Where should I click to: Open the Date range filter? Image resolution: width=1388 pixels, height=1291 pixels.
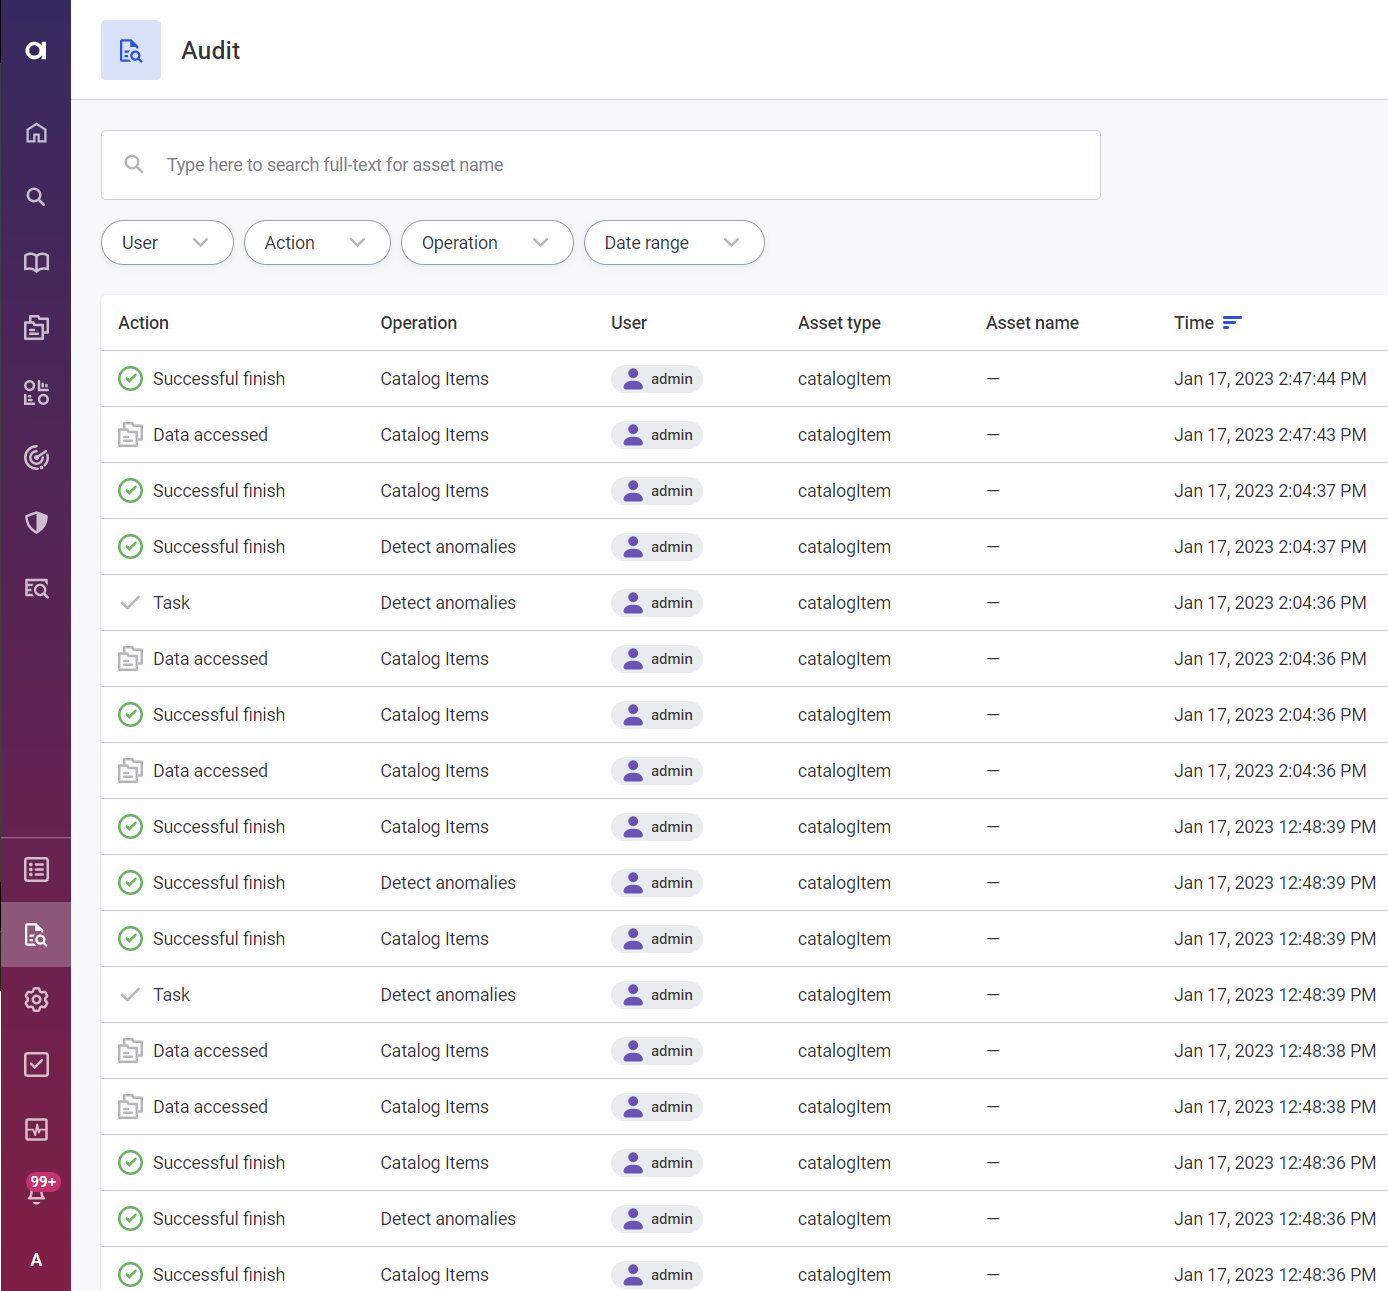pos(674,243)
